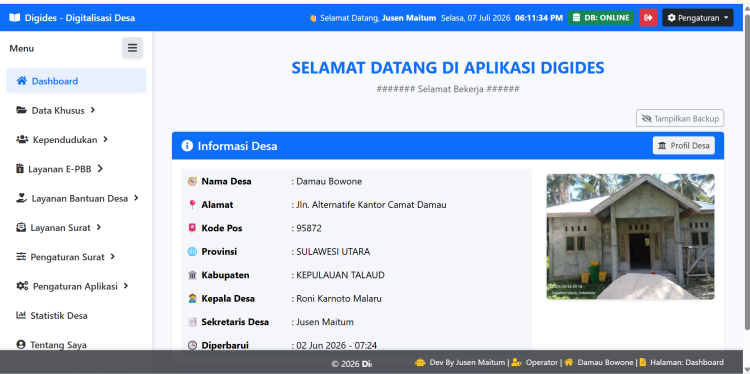Click the waving hand welcome icon
Viewport: 750px width, 374px height.
[x=313, y=18]
